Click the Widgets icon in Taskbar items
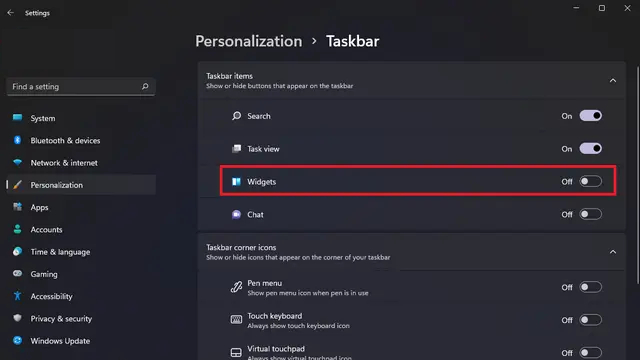640x360 pixels. (236, 181)
